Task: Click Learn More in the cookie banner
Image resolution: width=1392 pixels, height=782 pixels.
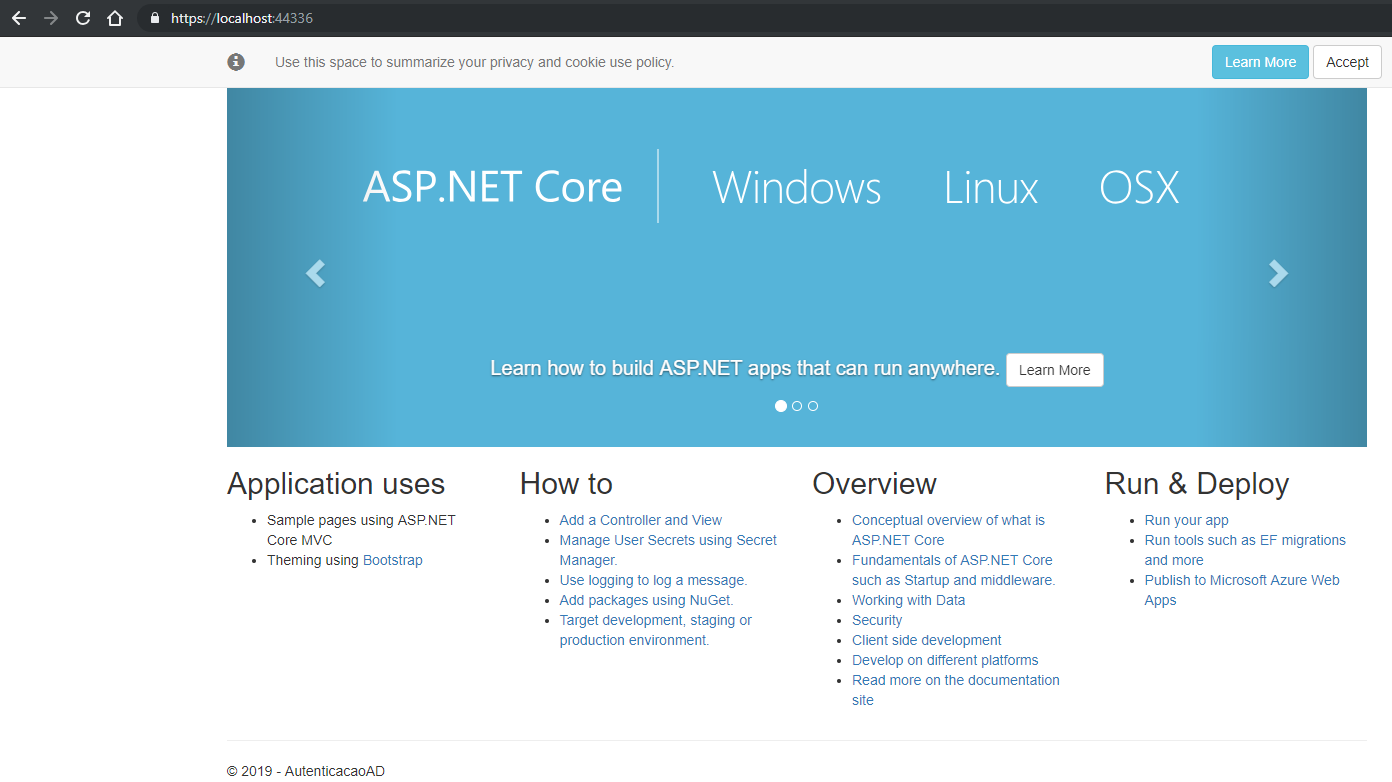Action: (1259, 62)
